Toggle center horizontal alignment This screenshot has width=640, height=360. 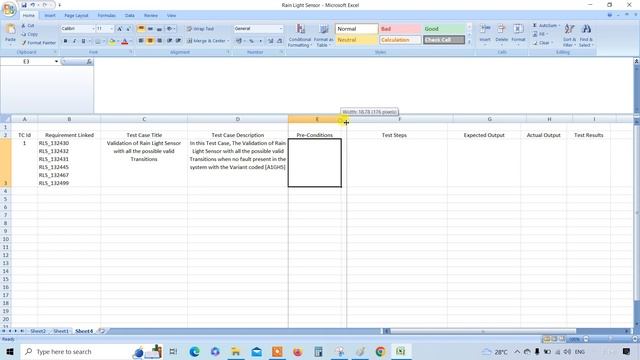click(150, 41)
